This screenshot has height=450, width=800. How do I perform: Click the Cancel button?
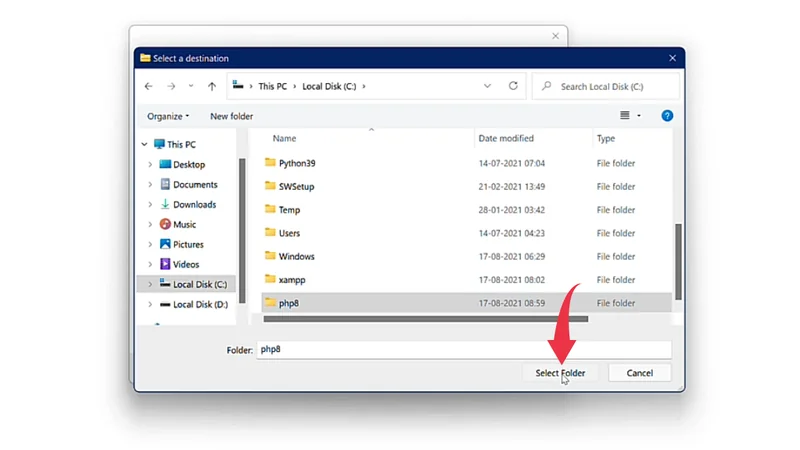tap(639, 373)
